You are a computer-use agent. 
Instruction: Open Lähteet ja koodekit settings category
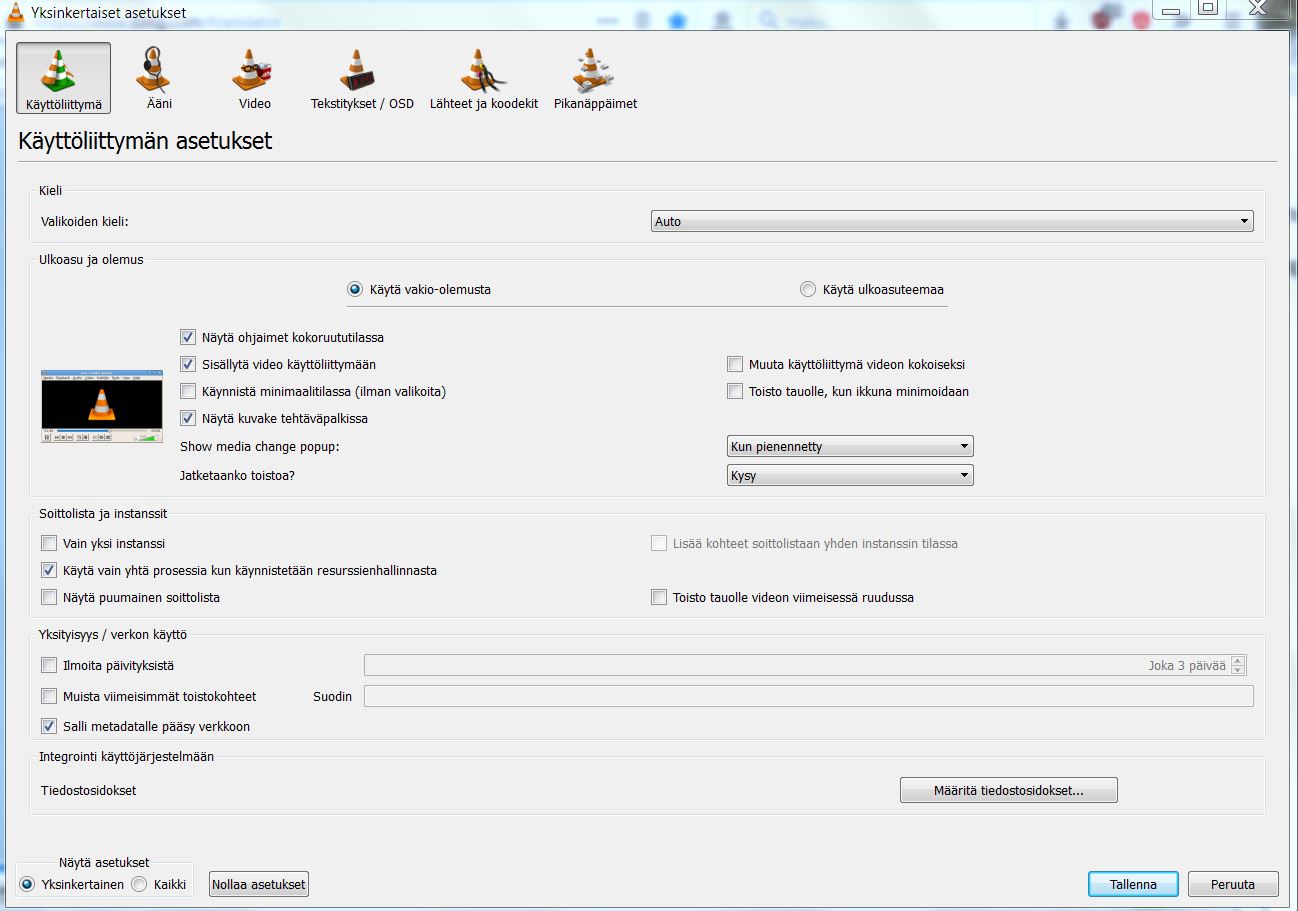click(x=484, y=78)
